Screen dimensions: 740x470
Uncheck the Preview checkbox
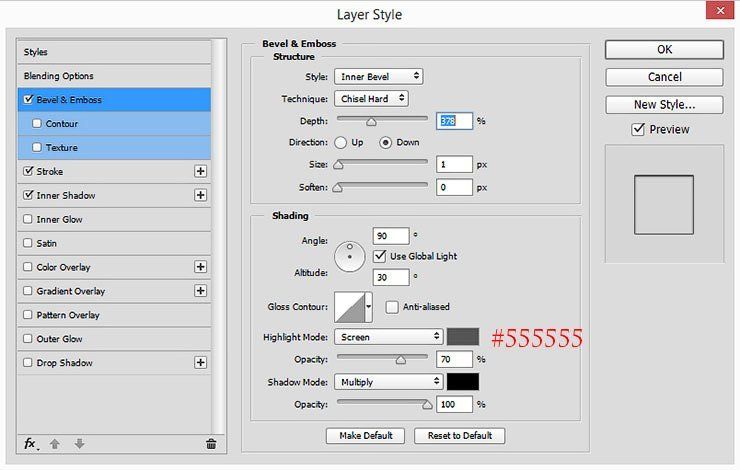[x=638, y=129]
